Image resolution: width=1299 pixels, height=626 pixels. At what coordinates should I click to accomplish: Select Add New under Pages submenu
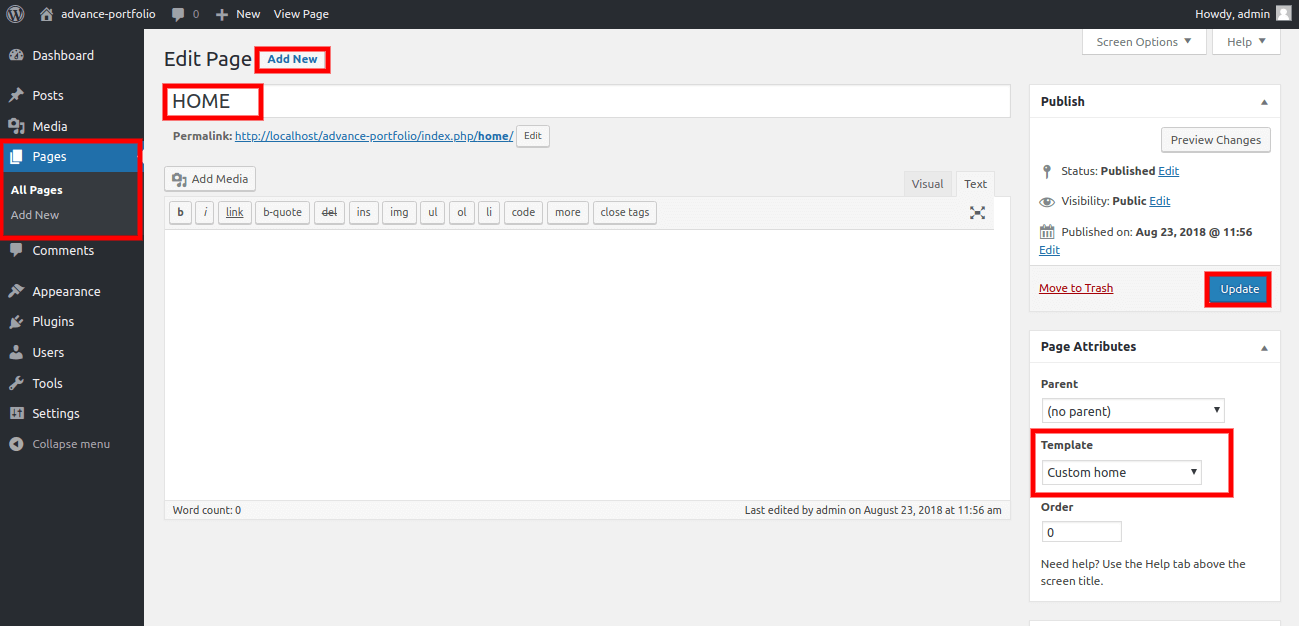pyautogui.click(x=35, y=215)
